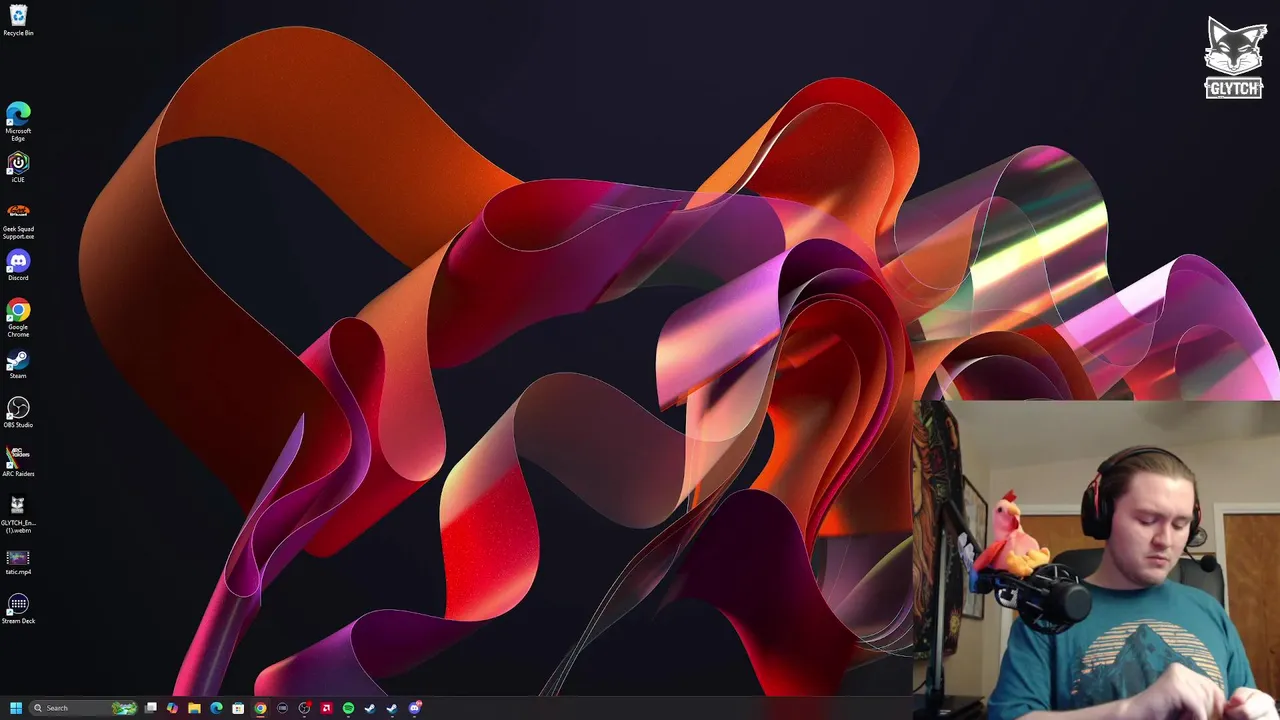Open Task View from the taskbar
The width and height of the screenshot is (1280, 720).
(x=150, y=708)
